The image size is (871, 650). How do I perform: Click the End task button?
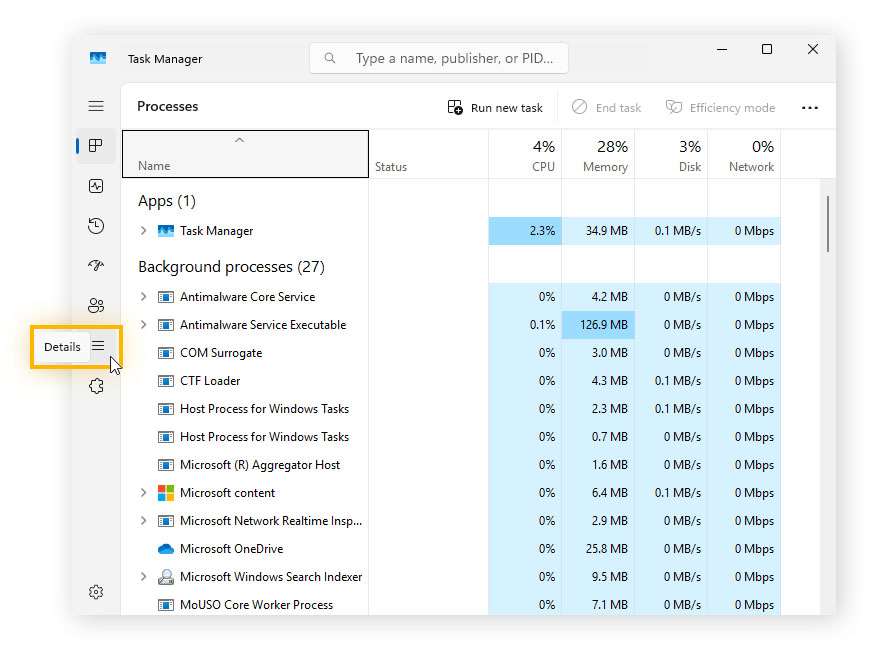(606, 107)
